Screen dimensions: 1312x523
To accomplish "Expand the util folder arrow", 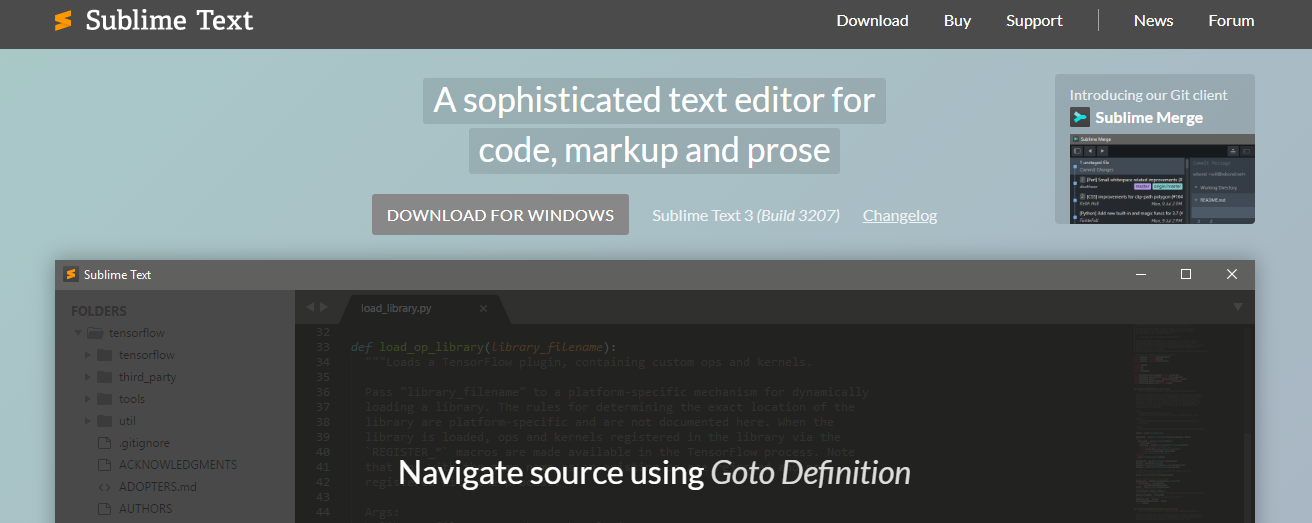I will point(88,421).
